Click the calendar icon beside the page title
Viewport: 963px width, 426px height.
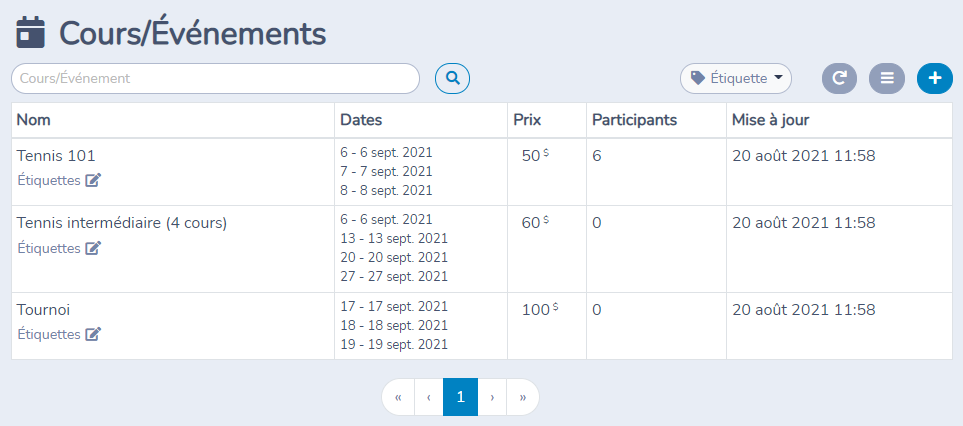30,33
